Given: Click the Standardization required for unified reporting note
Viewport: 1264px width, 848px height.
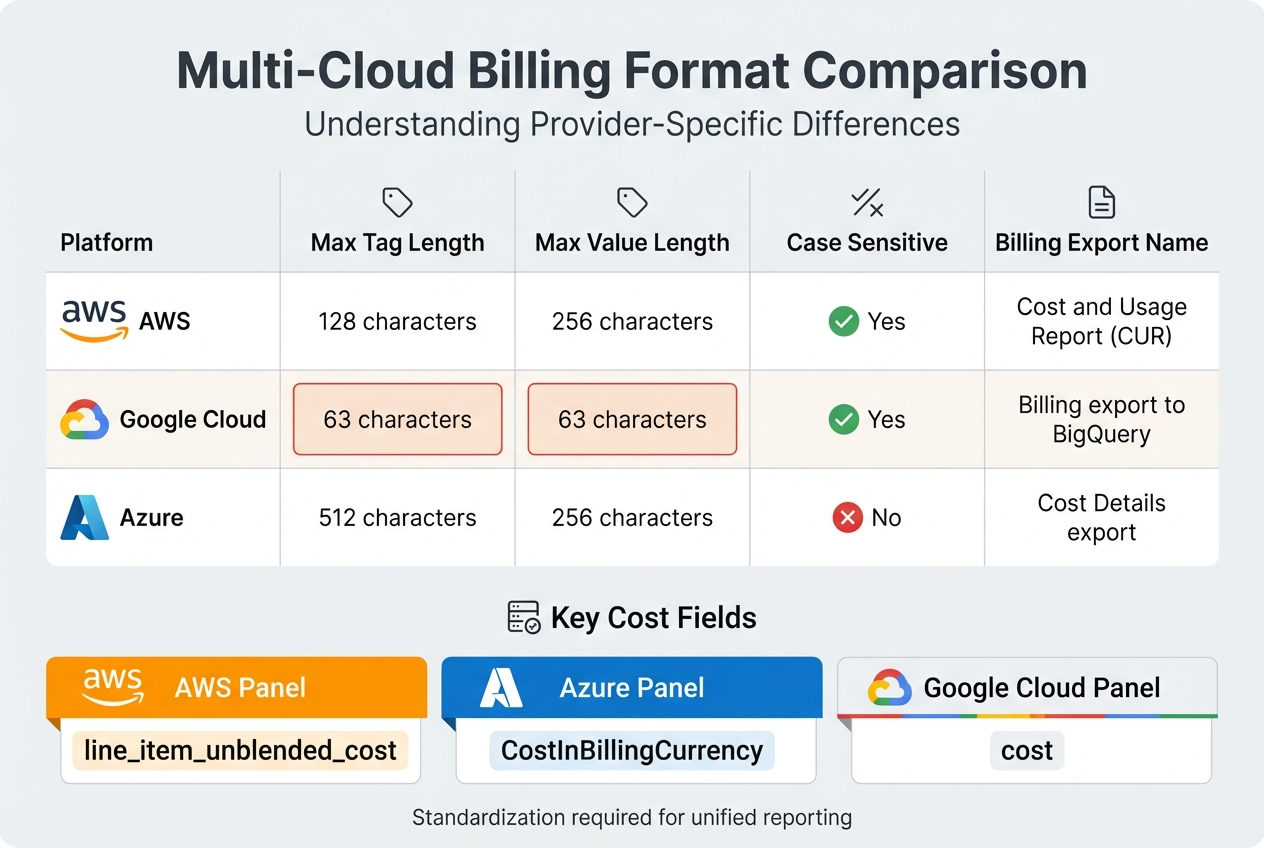Looking at the screenshot, I should click(x=632, y=818).
